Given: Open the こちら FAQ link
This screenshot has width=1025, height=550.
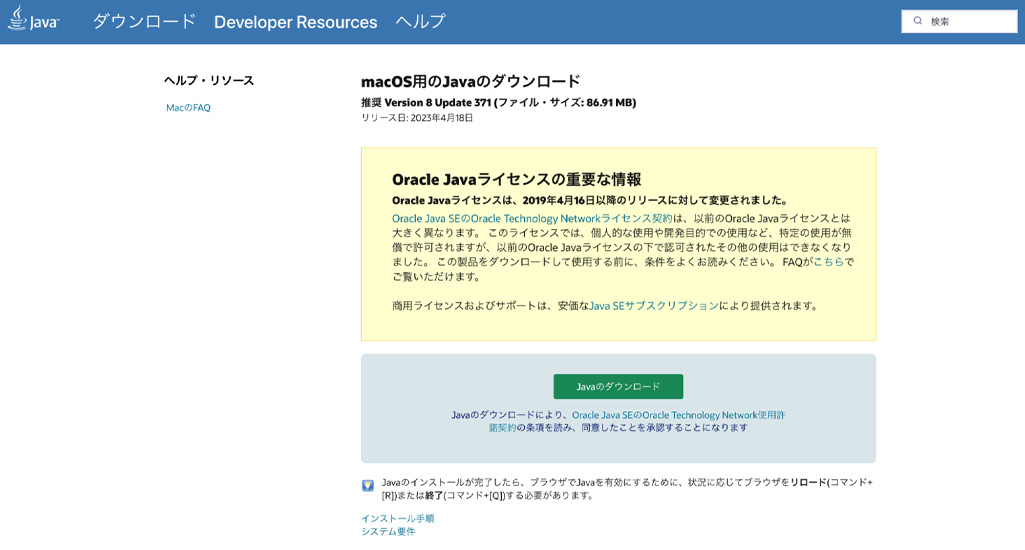Looking at the screenshot, I should pyautogui.click(x=828, y=262).
